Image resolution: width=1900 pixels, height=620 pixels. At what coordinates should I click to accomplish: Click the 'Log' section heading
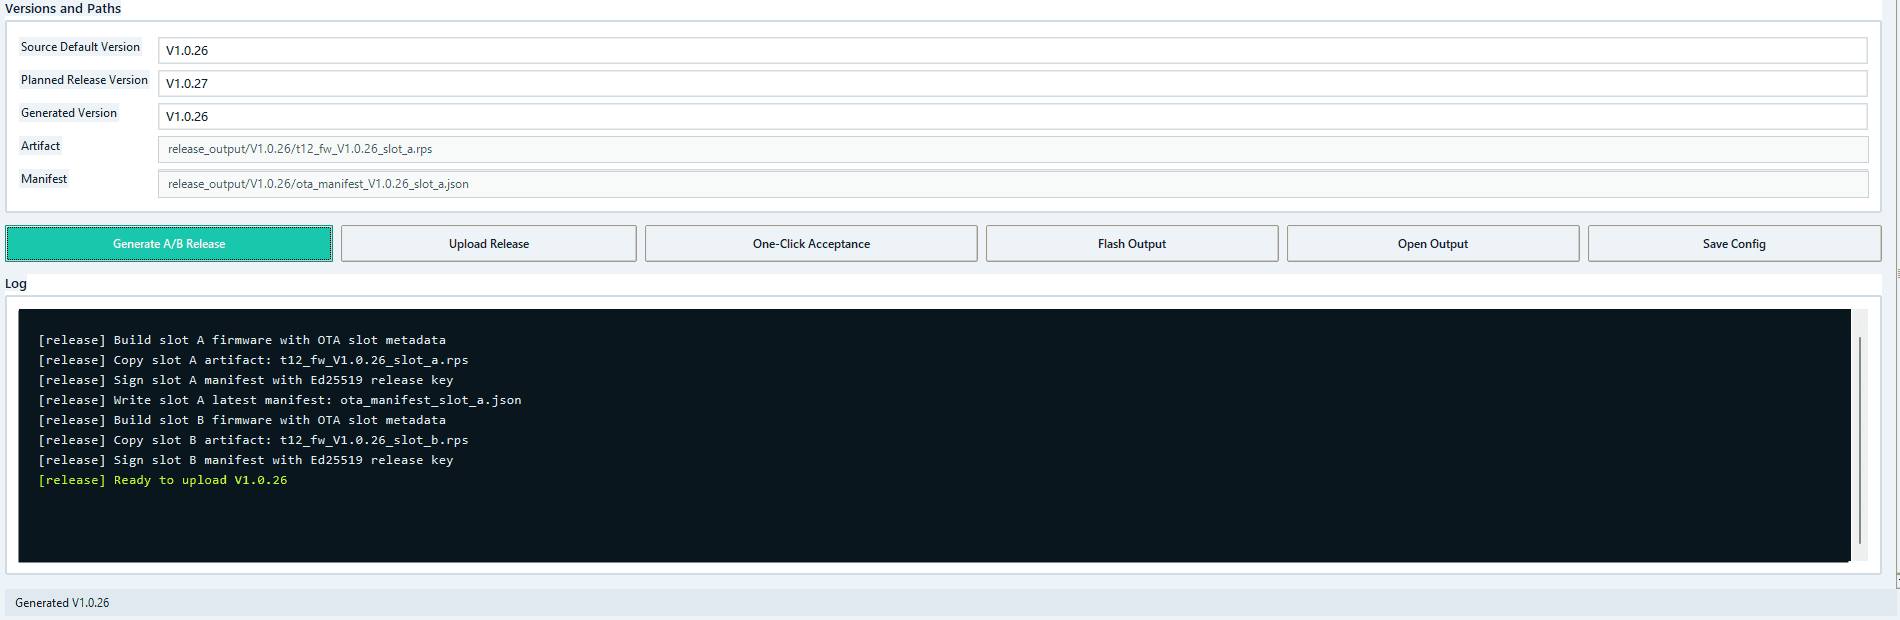[x=16, y=284]
